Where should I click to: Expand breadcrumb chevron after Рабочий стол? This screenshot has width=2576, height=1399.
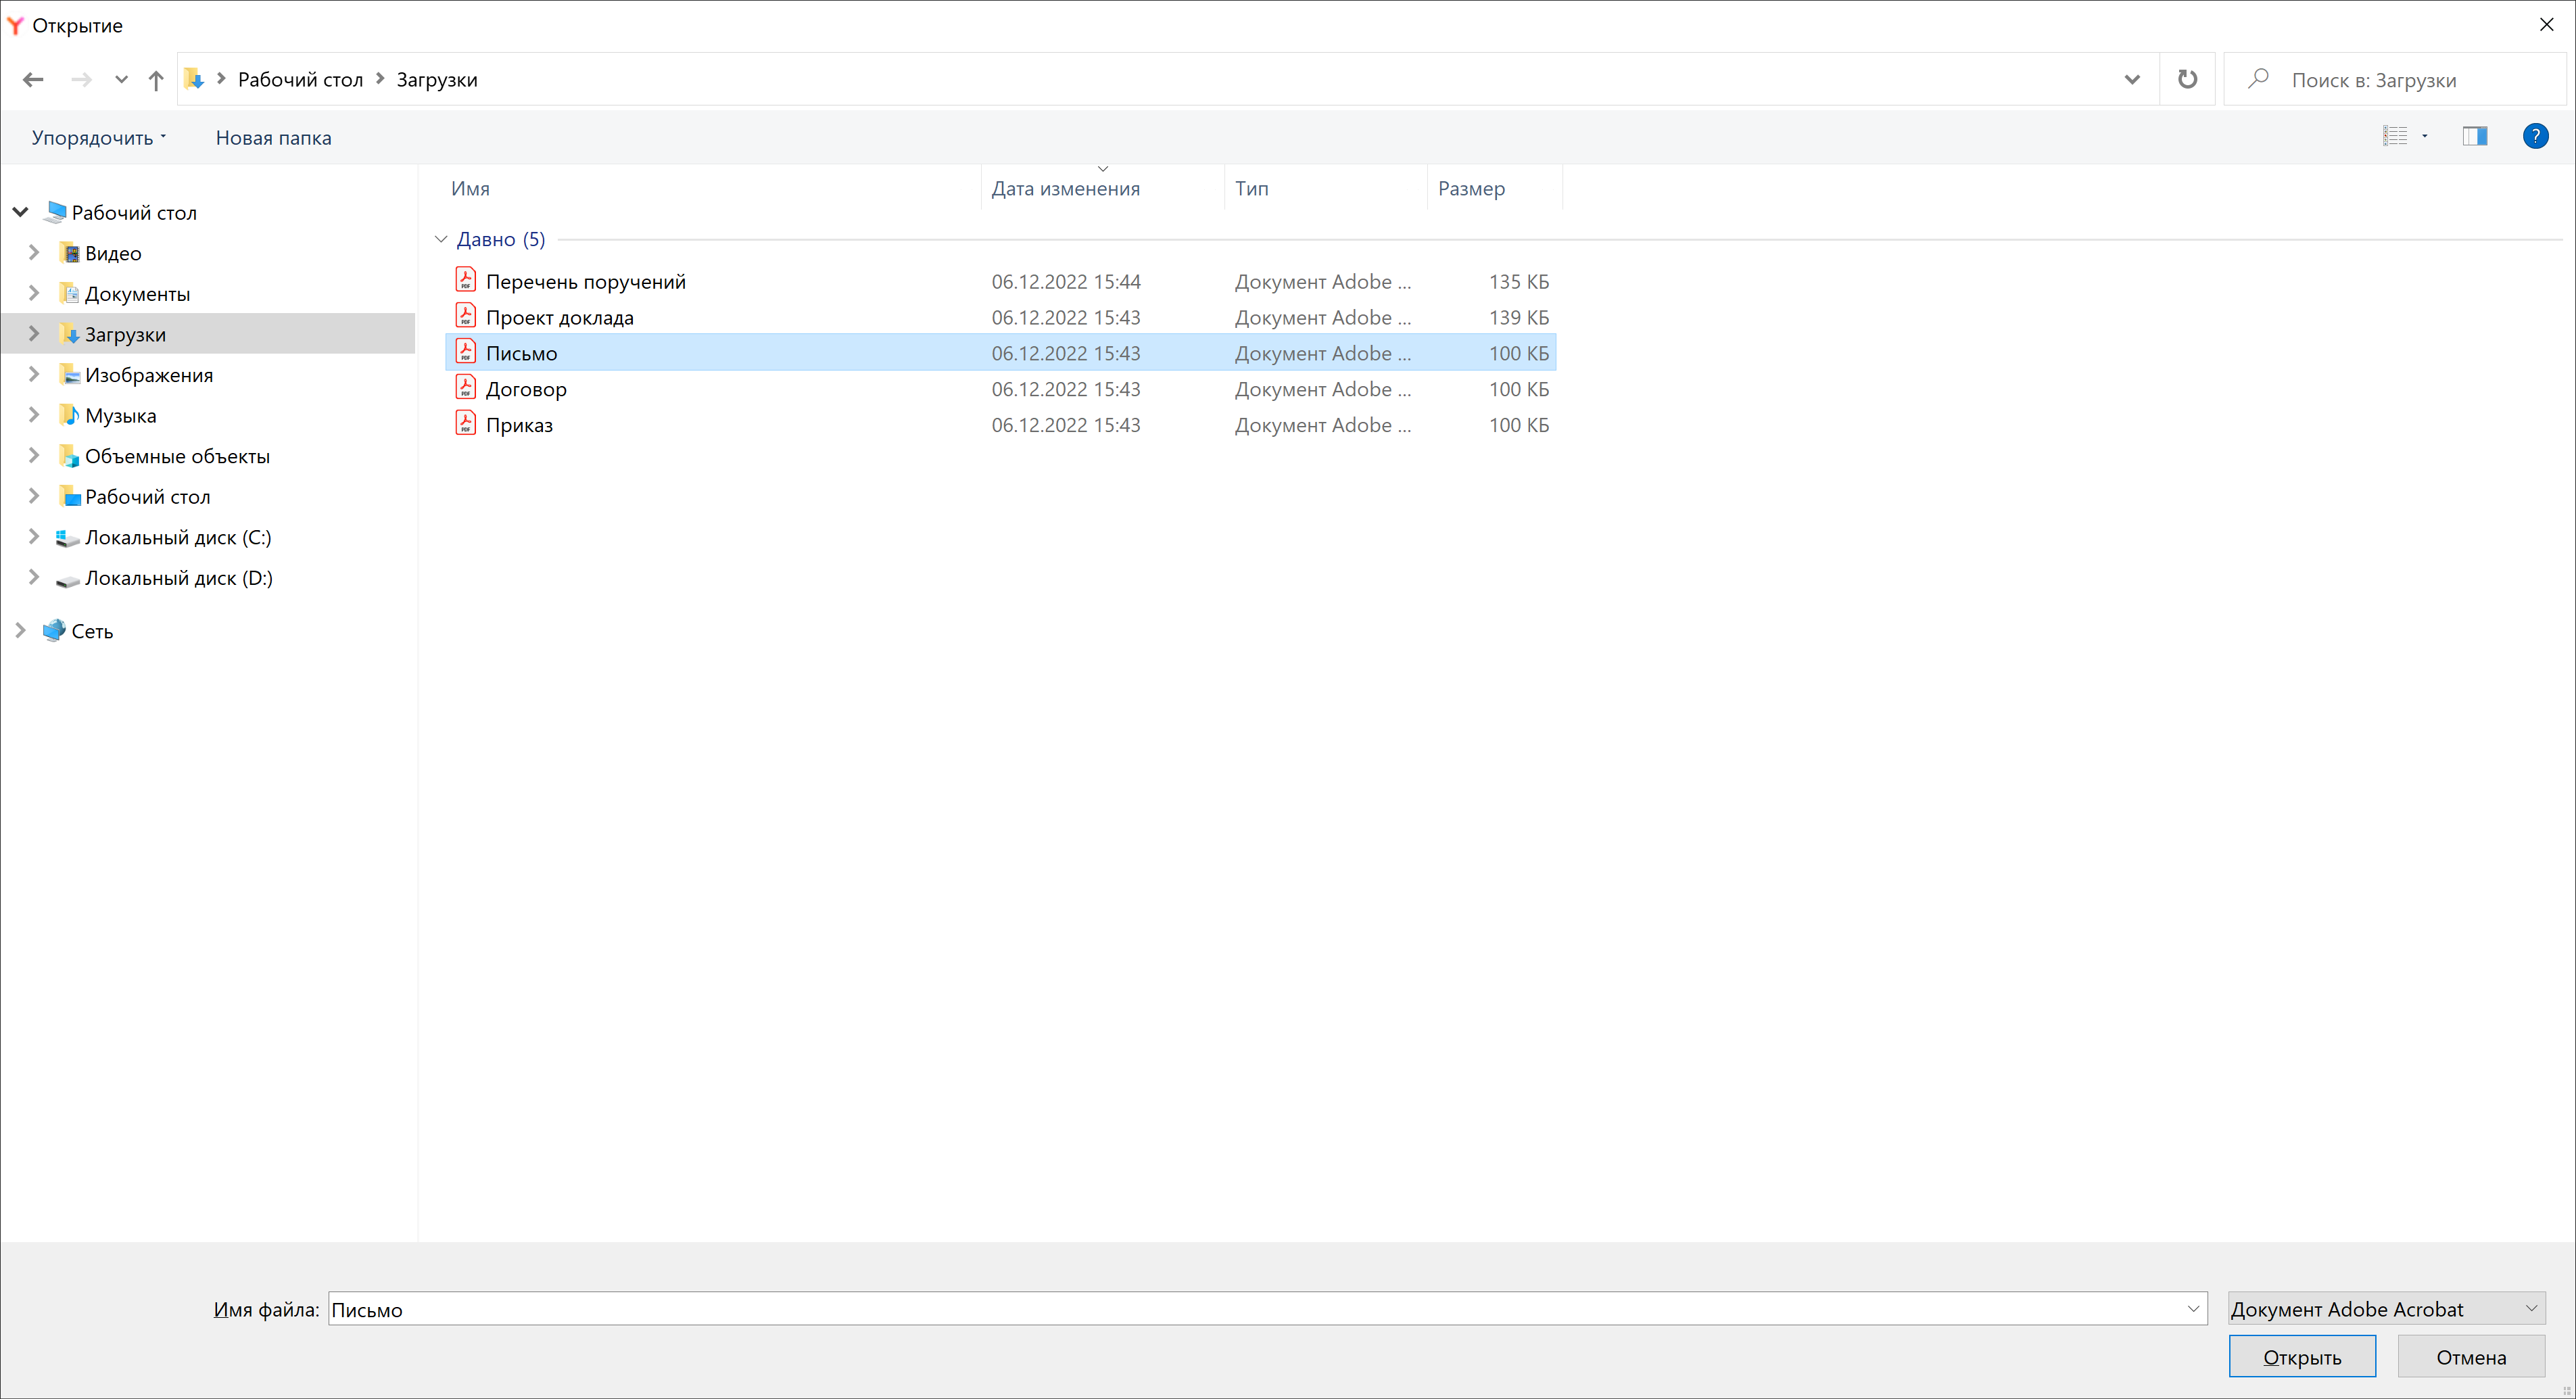pyautogui.click(x=380, y=79)
